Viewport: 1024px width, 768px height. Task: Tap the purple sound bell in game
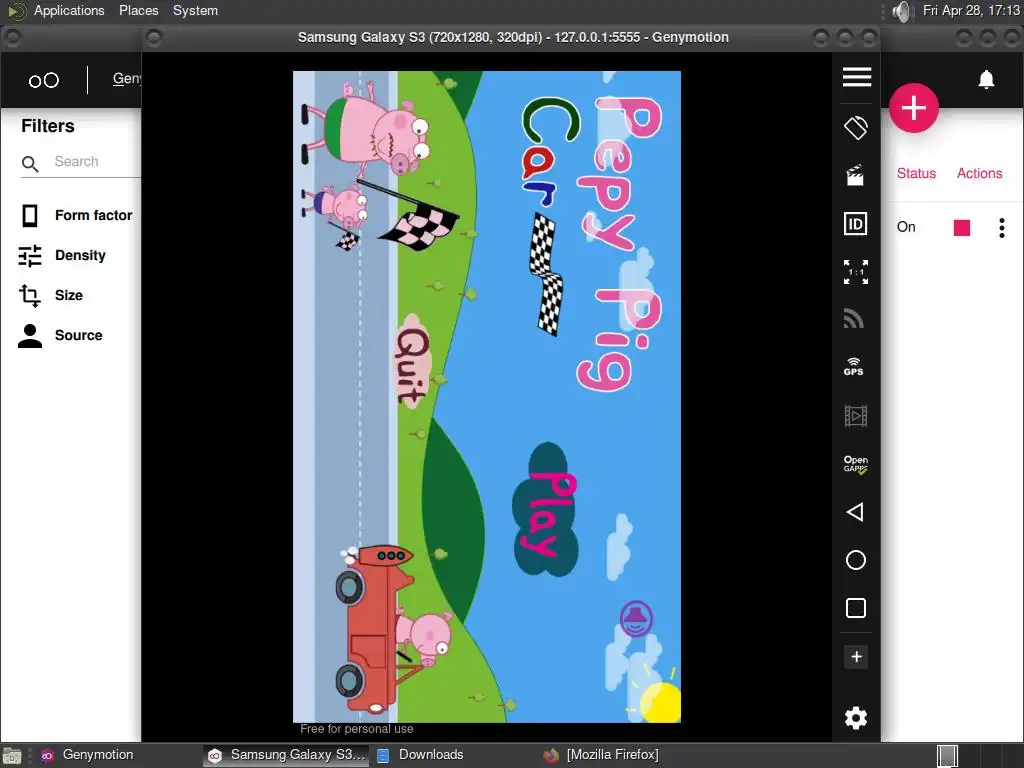(x=636, y=618)
